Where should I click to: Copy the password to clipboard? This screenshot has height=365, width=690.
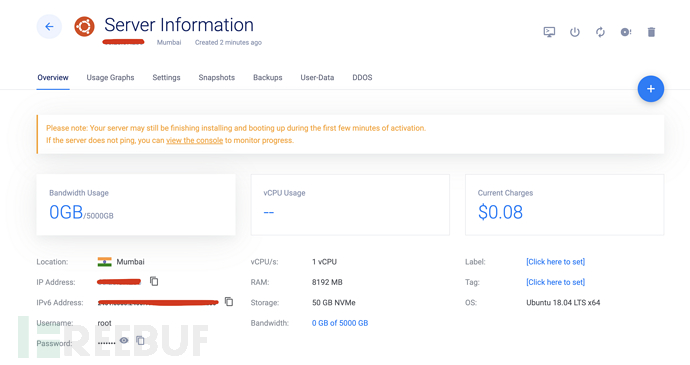140,340
